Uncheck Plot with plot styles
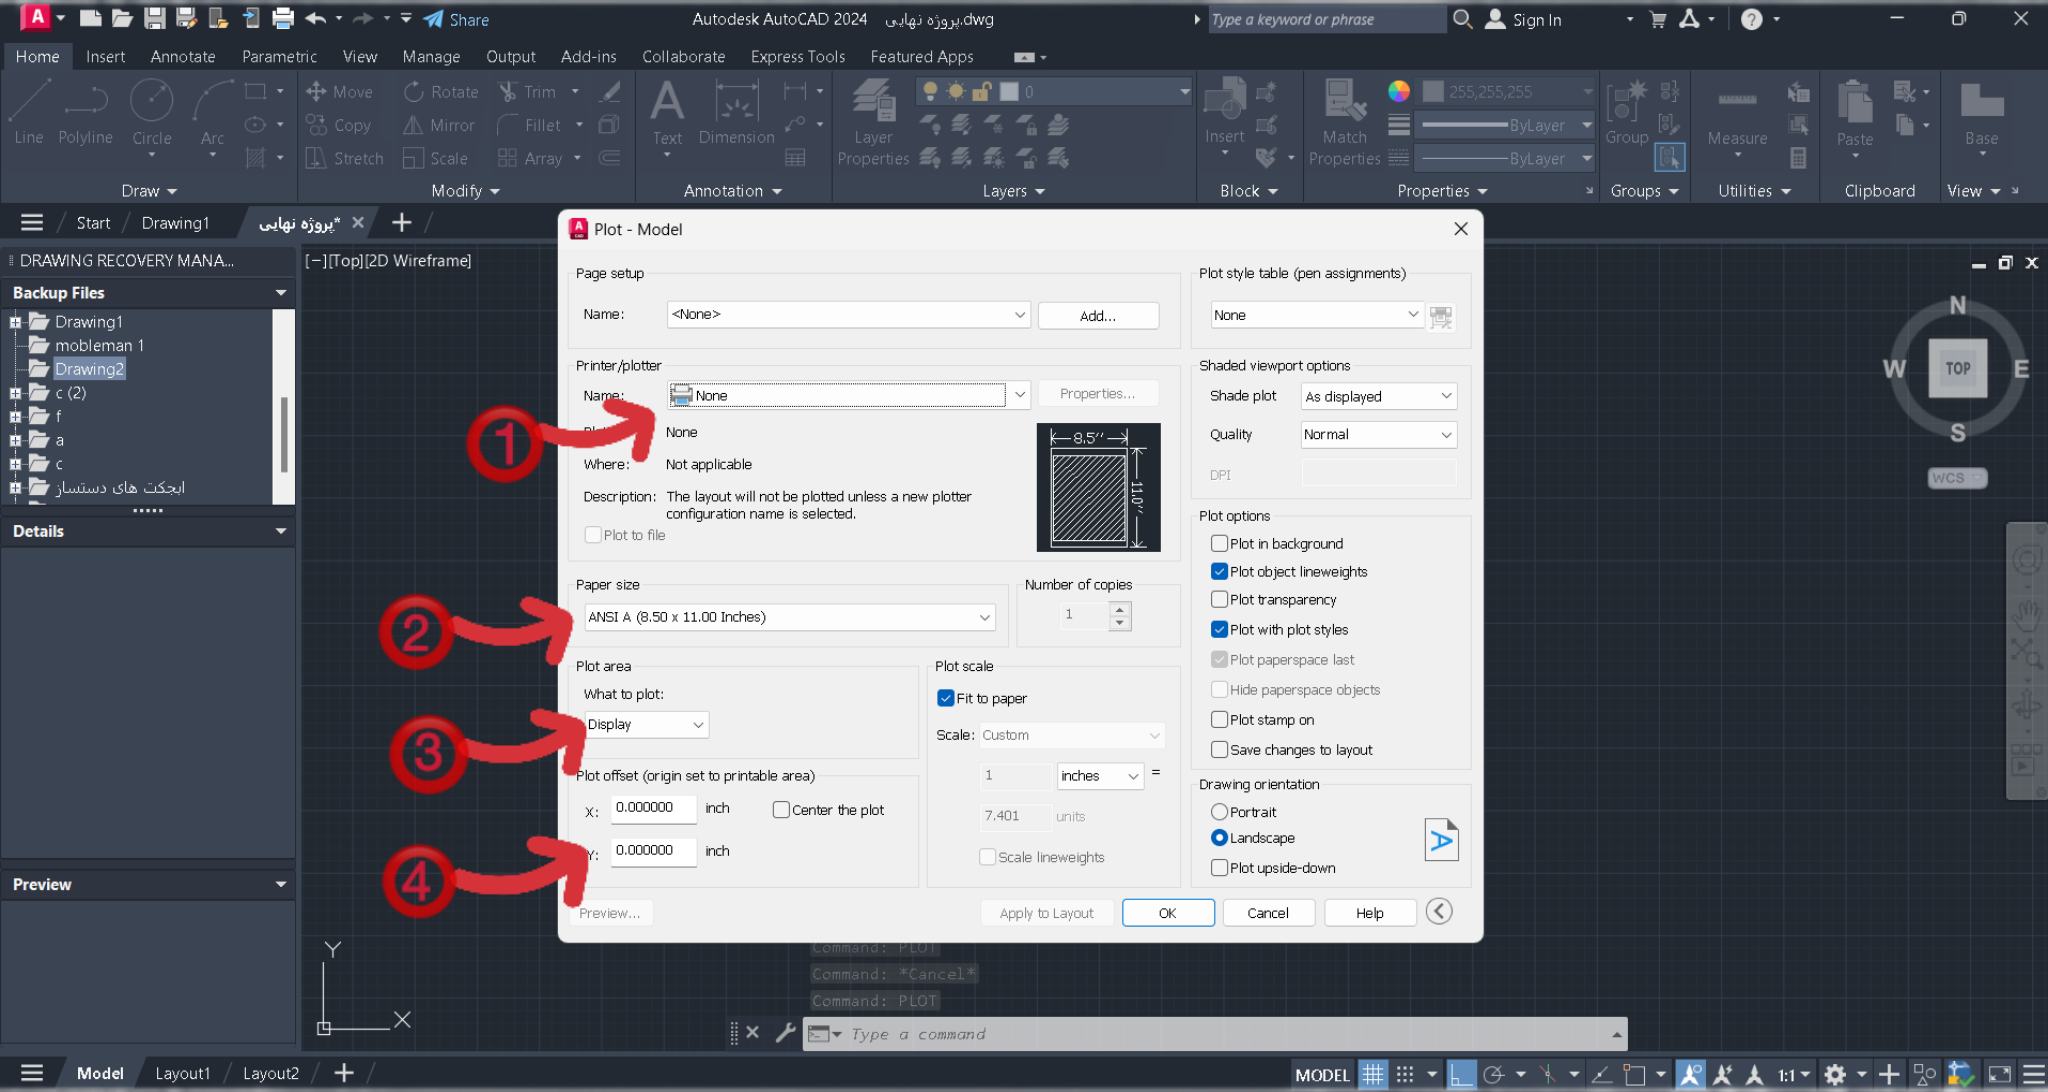Screen dimensions: 2048x1092 (1219, 629)
